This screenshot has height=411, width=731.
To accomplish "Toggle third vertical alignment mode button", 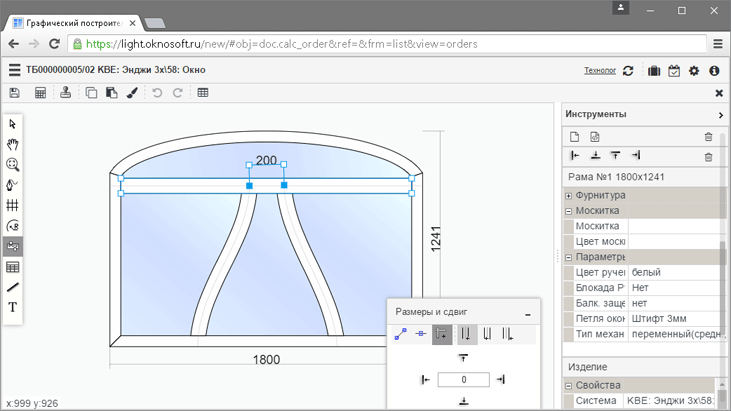I will click(508, 334).
